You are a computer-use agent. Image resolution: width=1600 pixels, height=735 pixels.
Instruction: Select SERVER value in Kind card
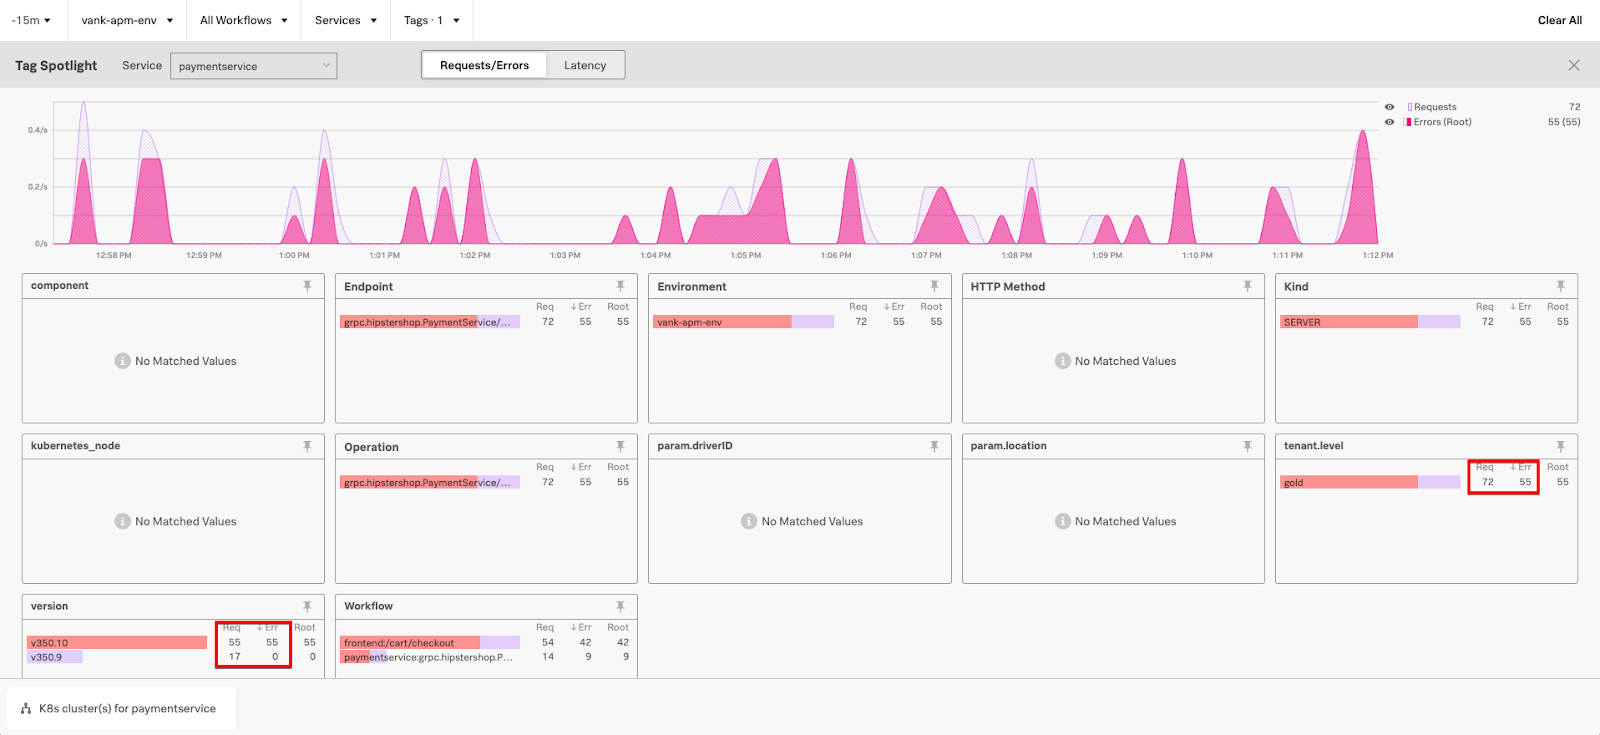(1370, 322)
